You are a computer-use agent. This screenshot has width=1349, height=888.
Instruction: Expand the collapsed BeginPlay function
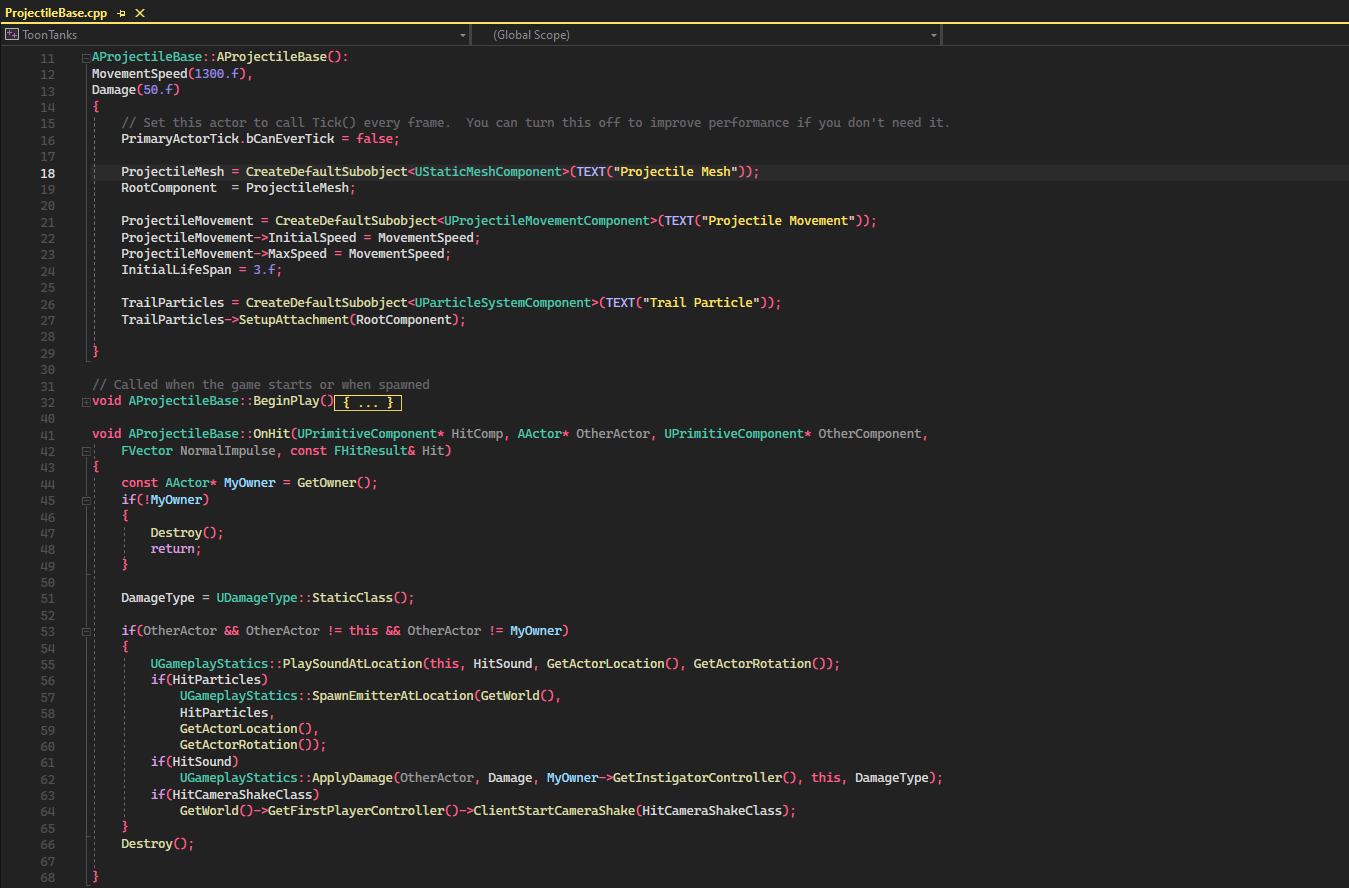click(84, 402)
